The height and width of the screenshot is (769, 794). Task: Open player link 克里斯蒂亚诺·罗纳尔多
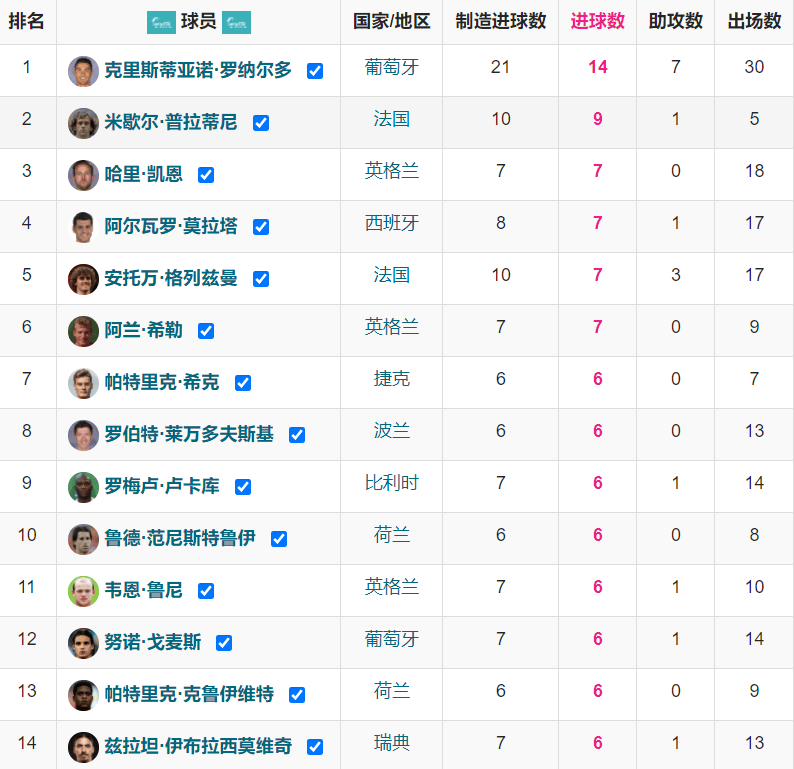point(198,70)
